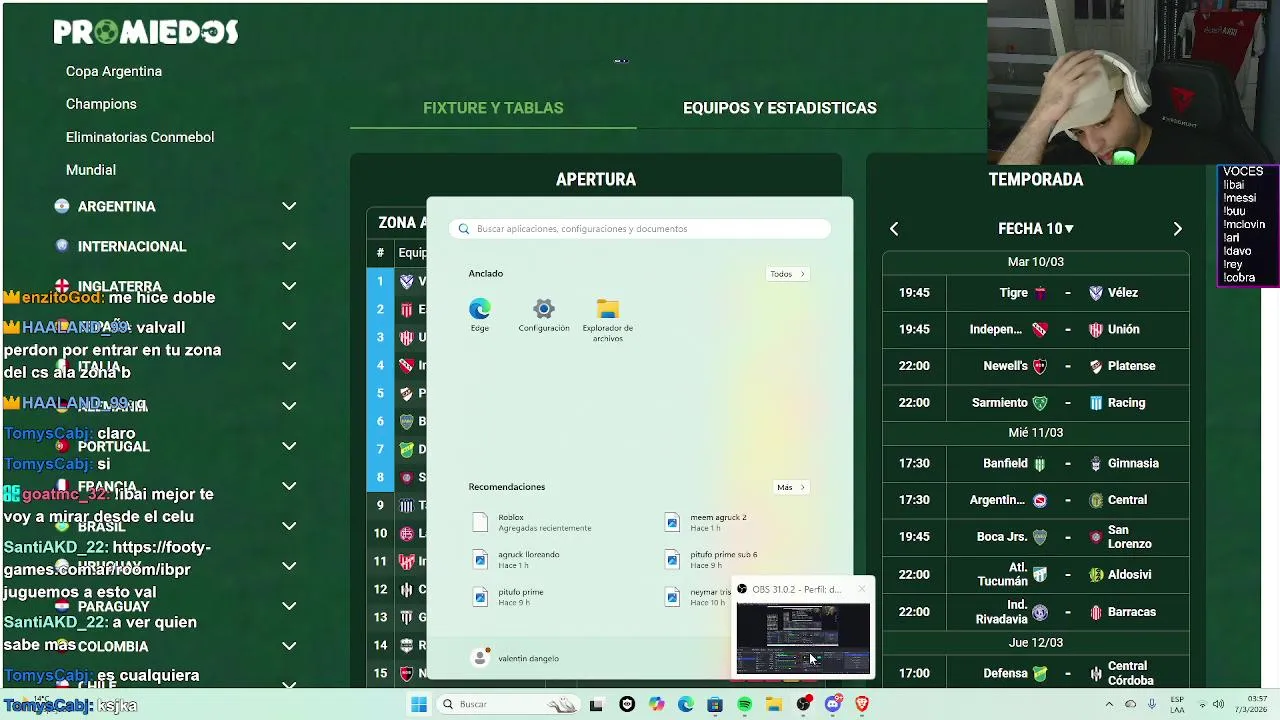Expand the ARGENTINA leagues section
Image resolution: width=1280 pixels, height=720 pixels.
point(289,206)
